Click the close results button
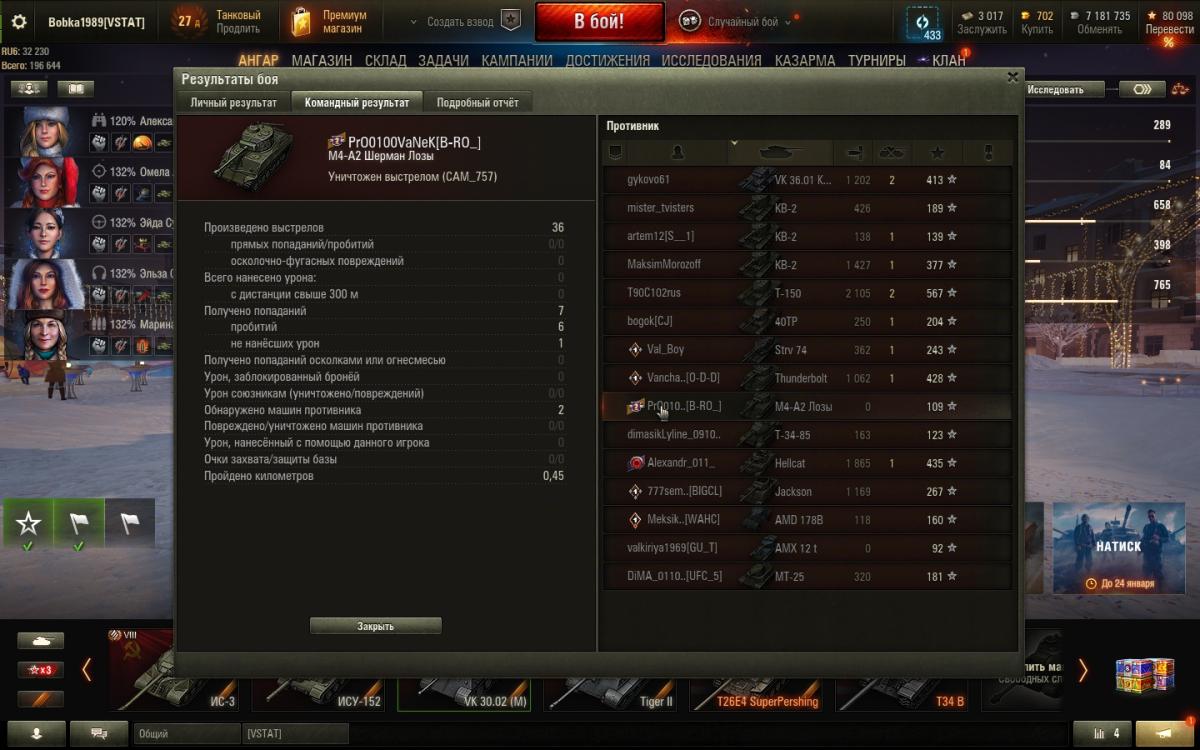The width and height of the screenshot is (1200, 750). click(x=376, y=626)
